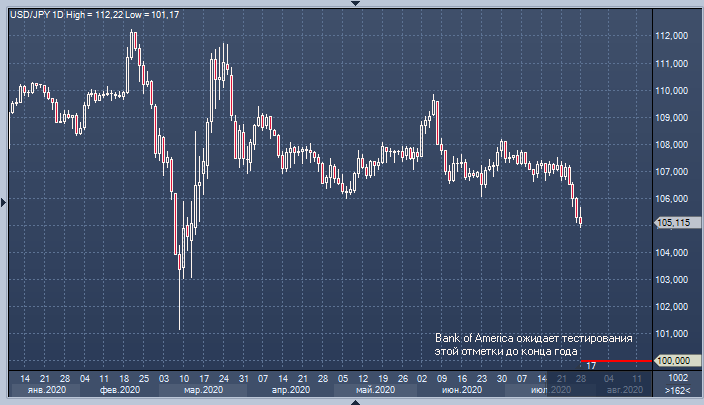Screen dimensions: 704x405
Task: Select the 105,115 current price label
Action: tap(674, 223)
